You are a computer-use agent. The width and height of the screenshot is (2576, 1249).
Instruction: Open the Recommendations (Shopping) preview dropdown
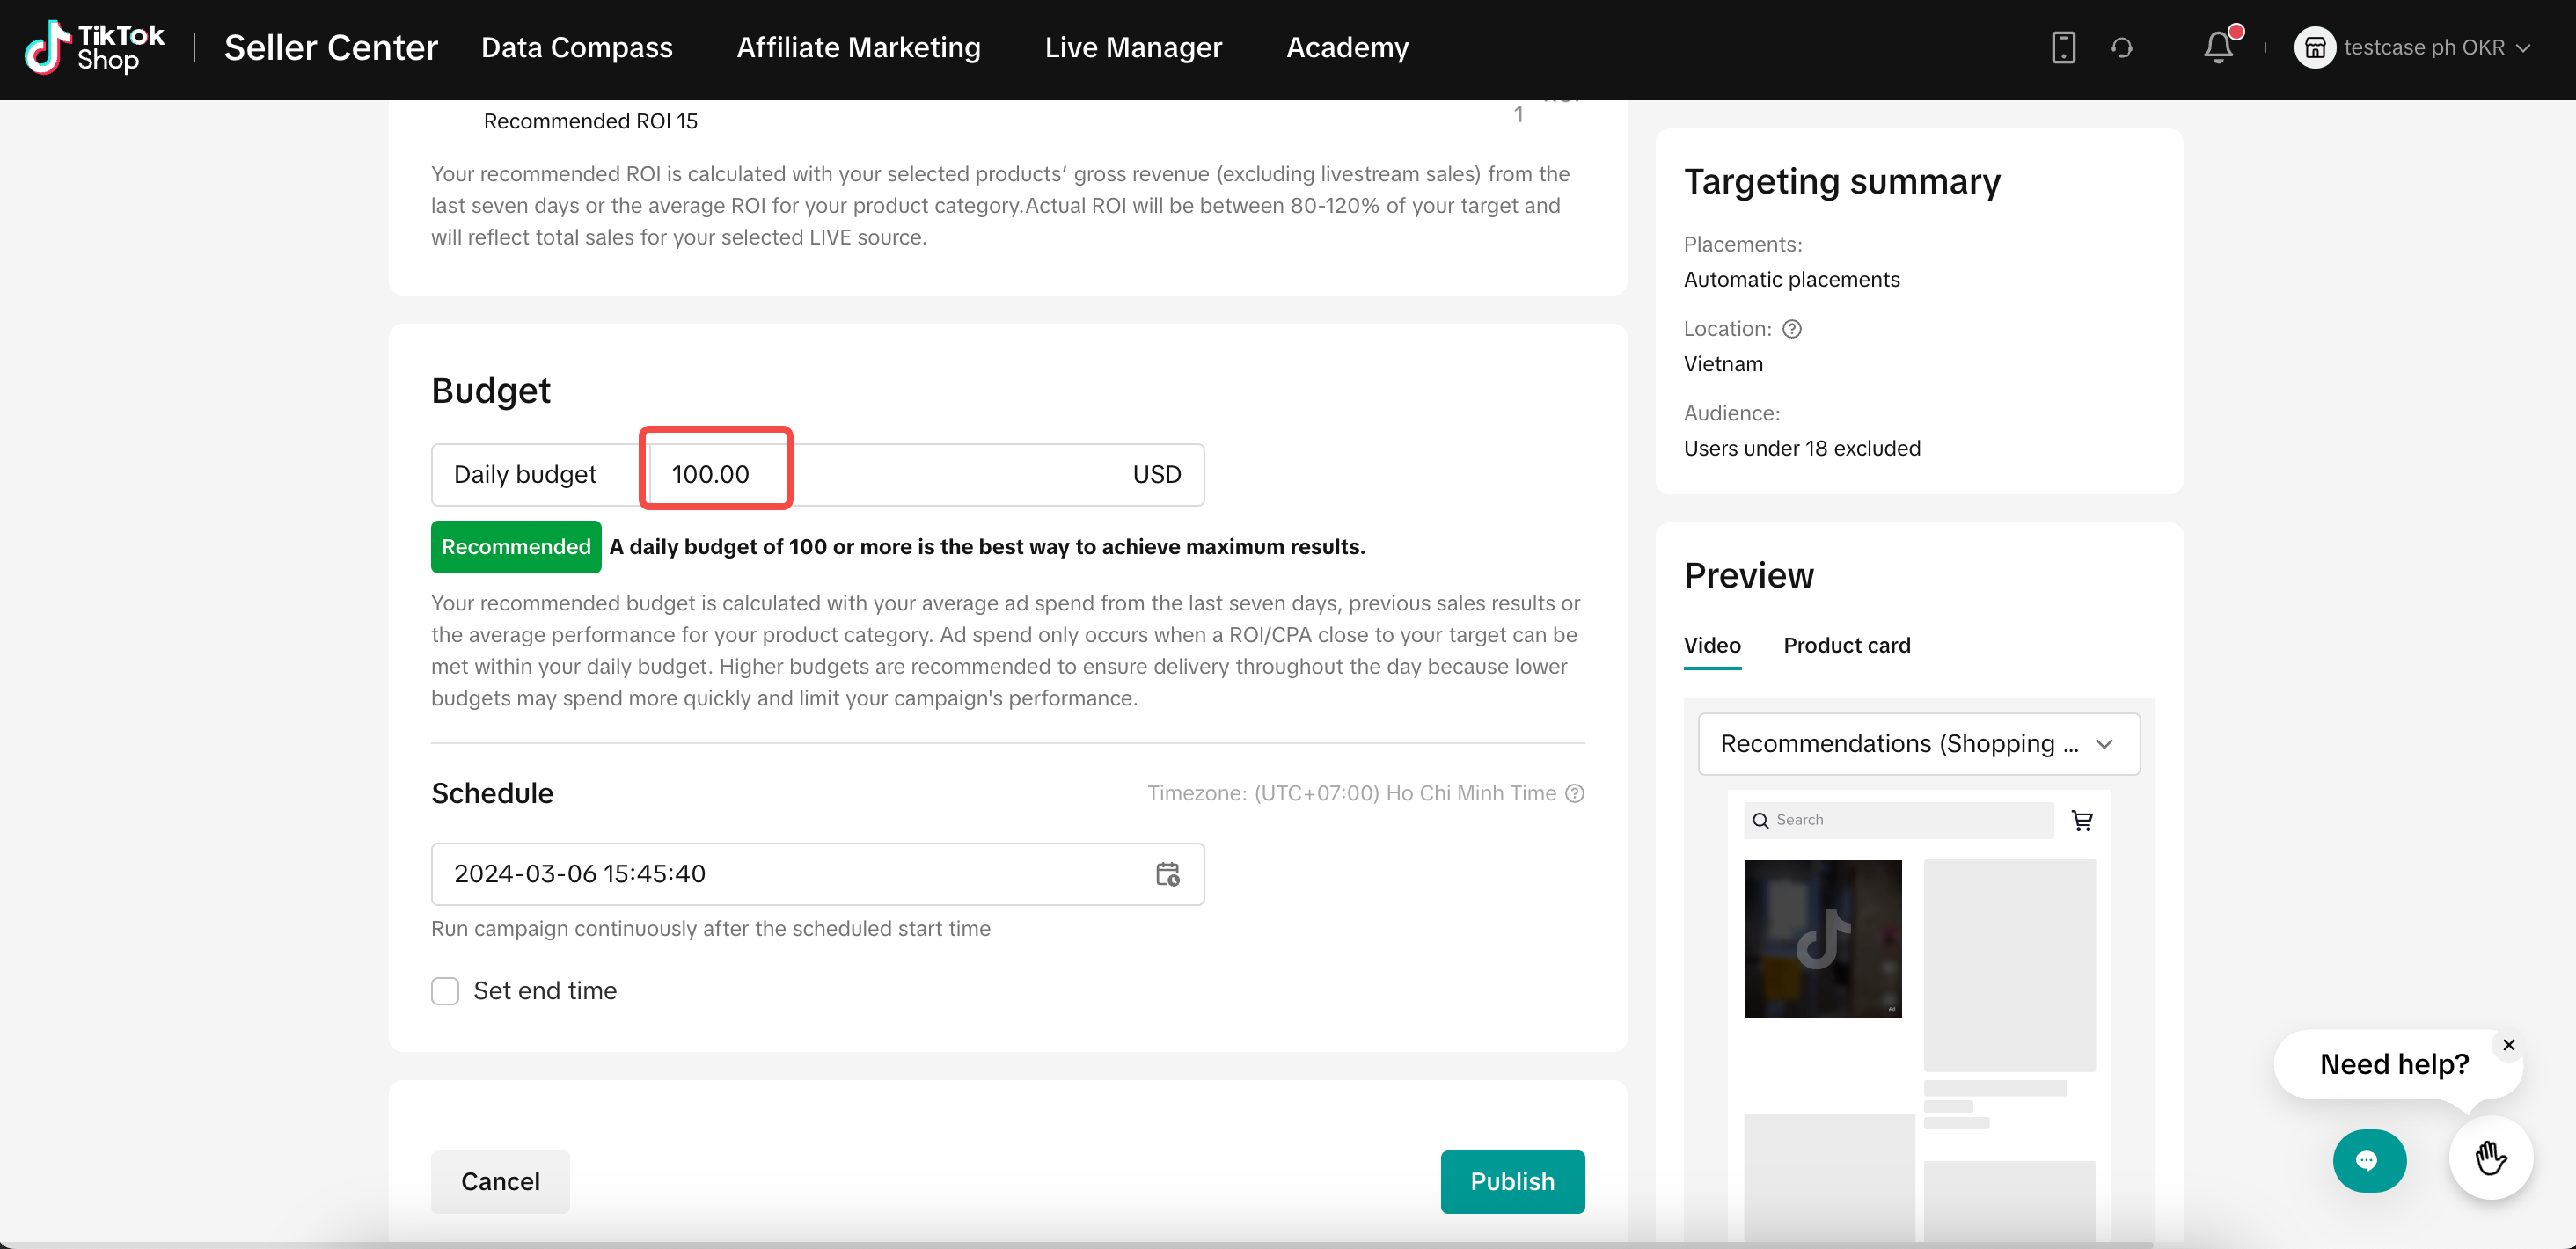[x=1918, y=744]
